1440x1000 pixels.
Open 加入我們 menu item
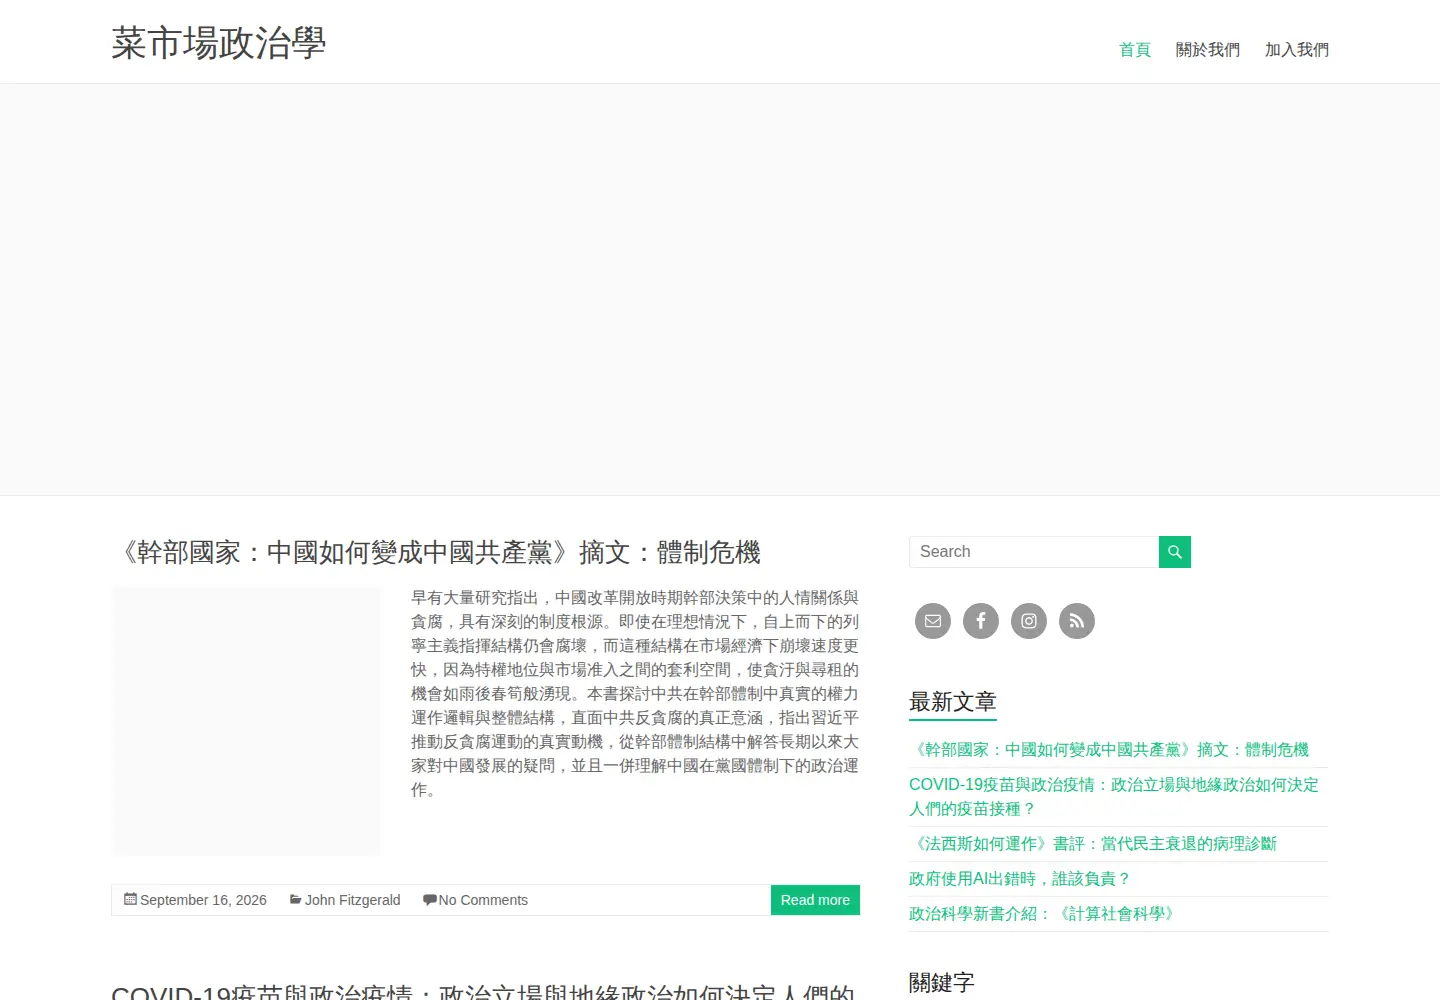point(1297,50)
